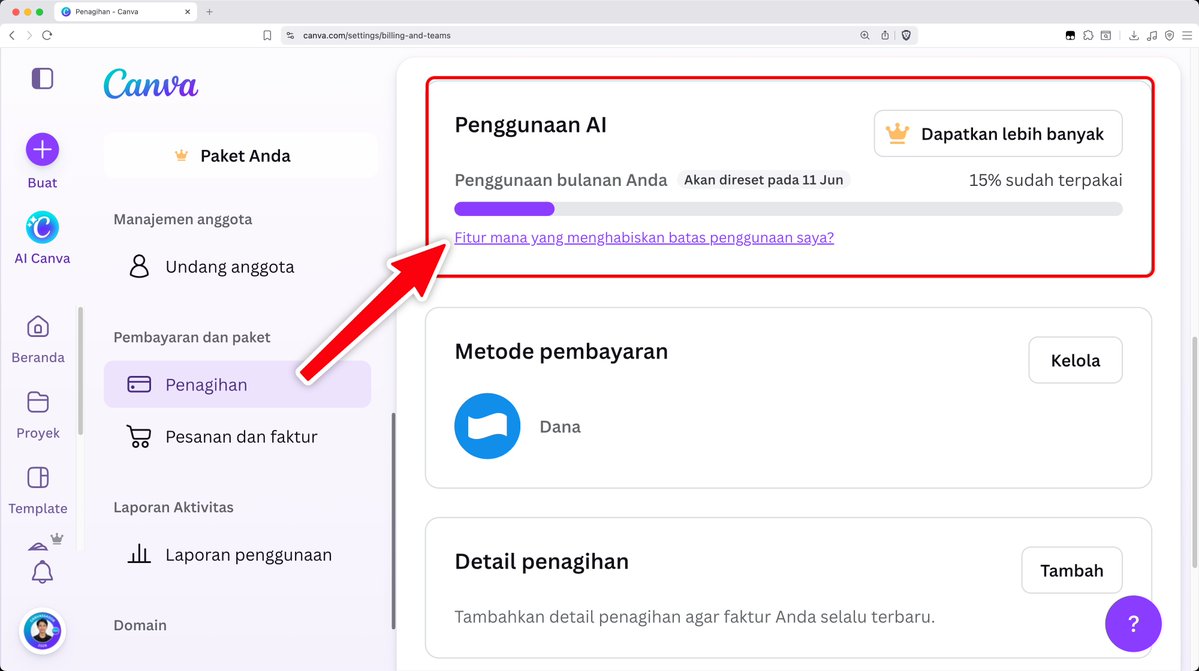1199x671 pixels.
Task: Click the share icon in address bar
Action: [885, 35]
